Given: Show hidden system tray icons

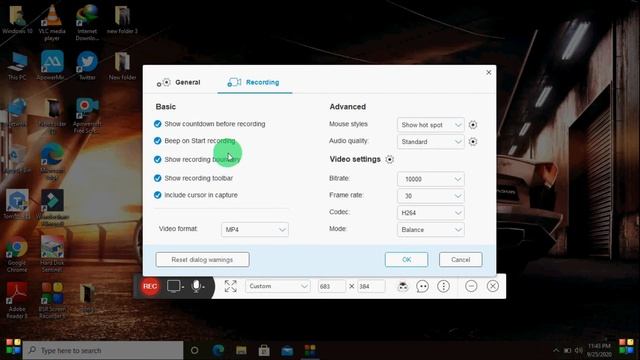Looking at the screenshot, I should [556, 350].
